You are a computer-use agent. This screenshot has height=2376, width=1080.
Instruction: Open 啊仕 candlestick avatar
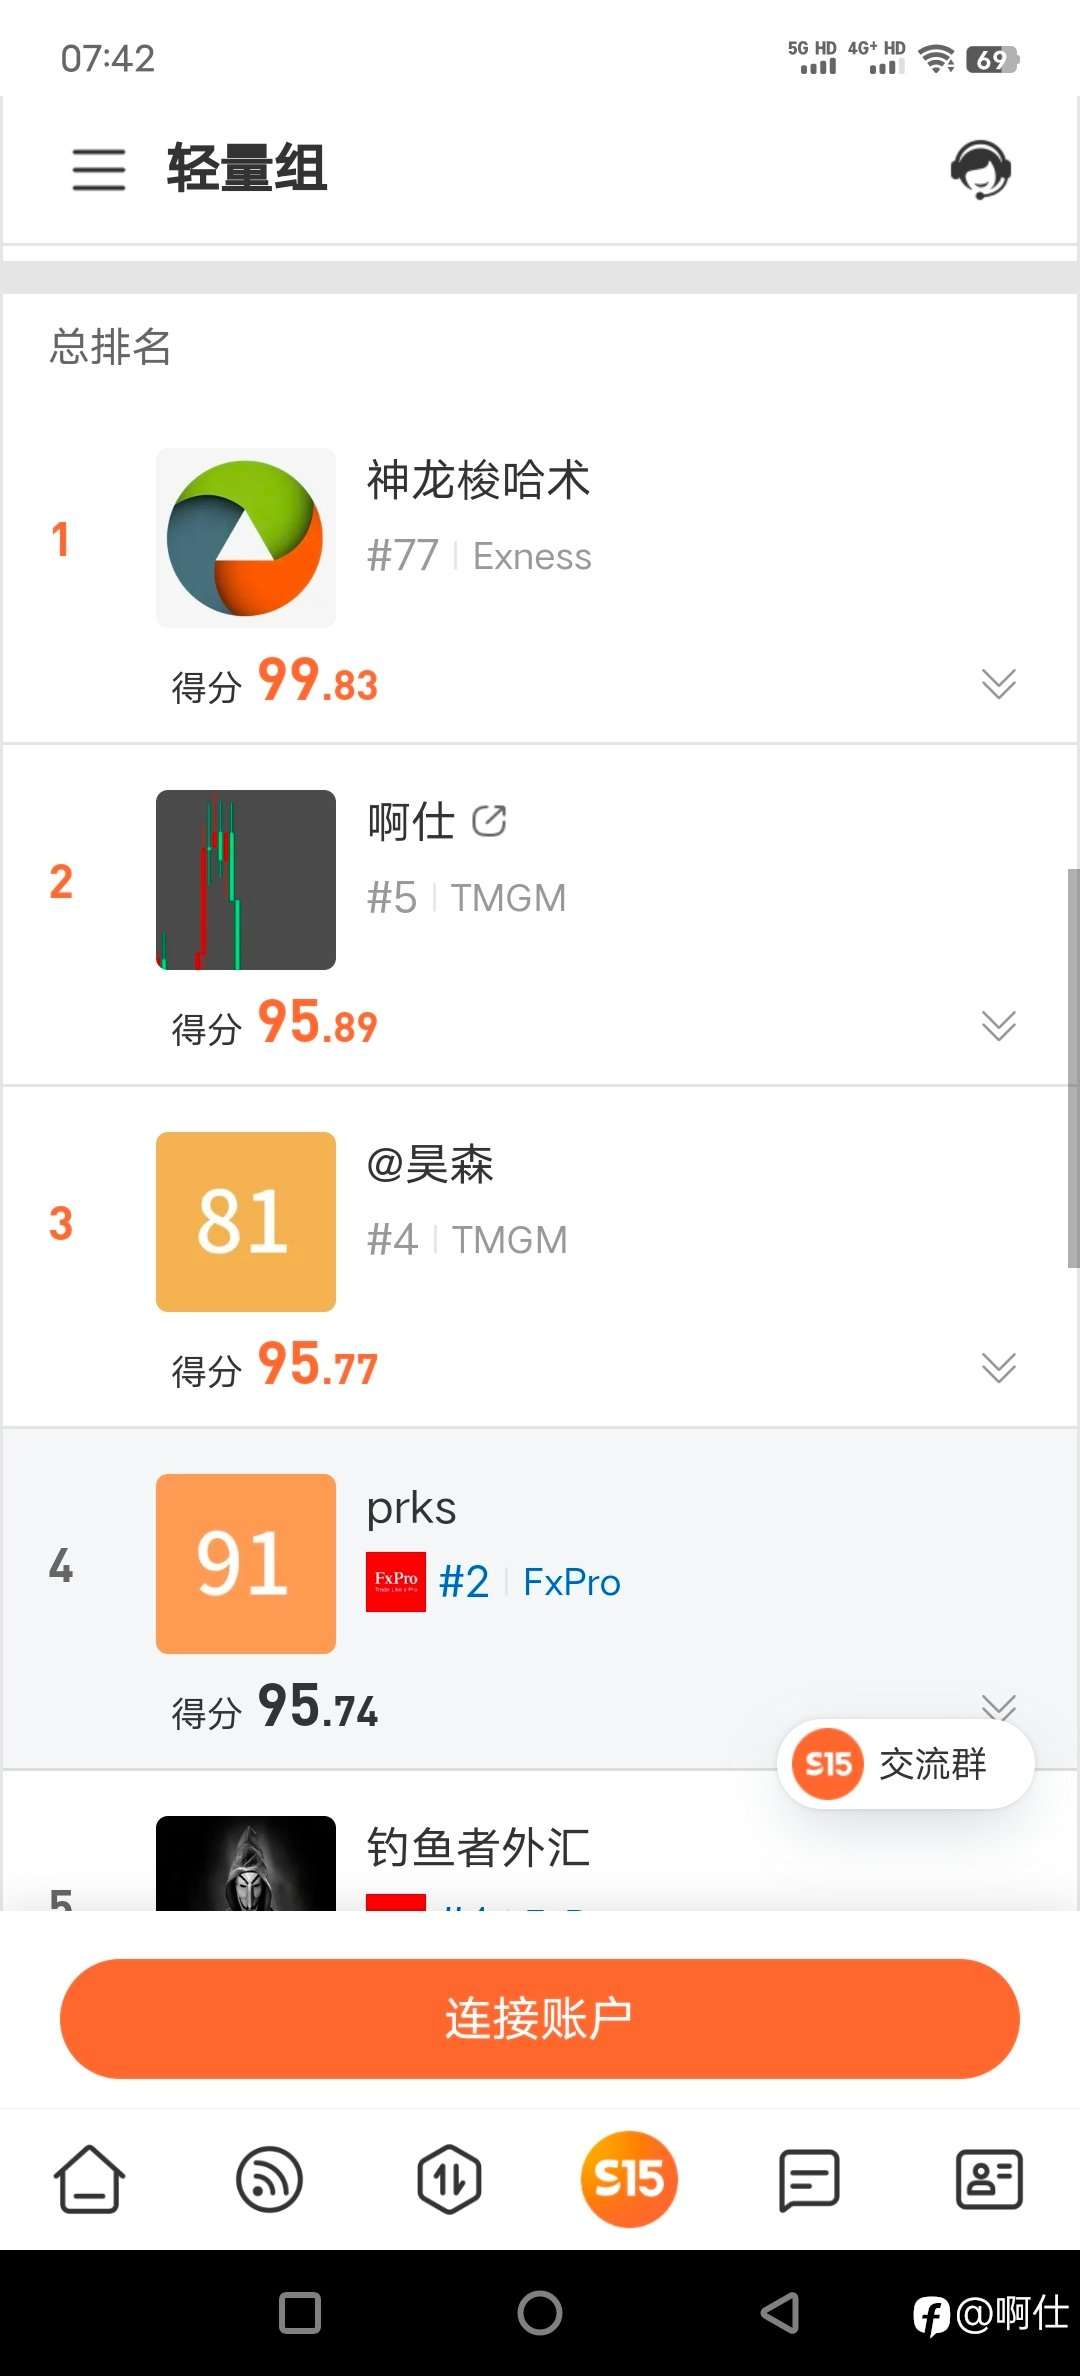coord(246,880)
